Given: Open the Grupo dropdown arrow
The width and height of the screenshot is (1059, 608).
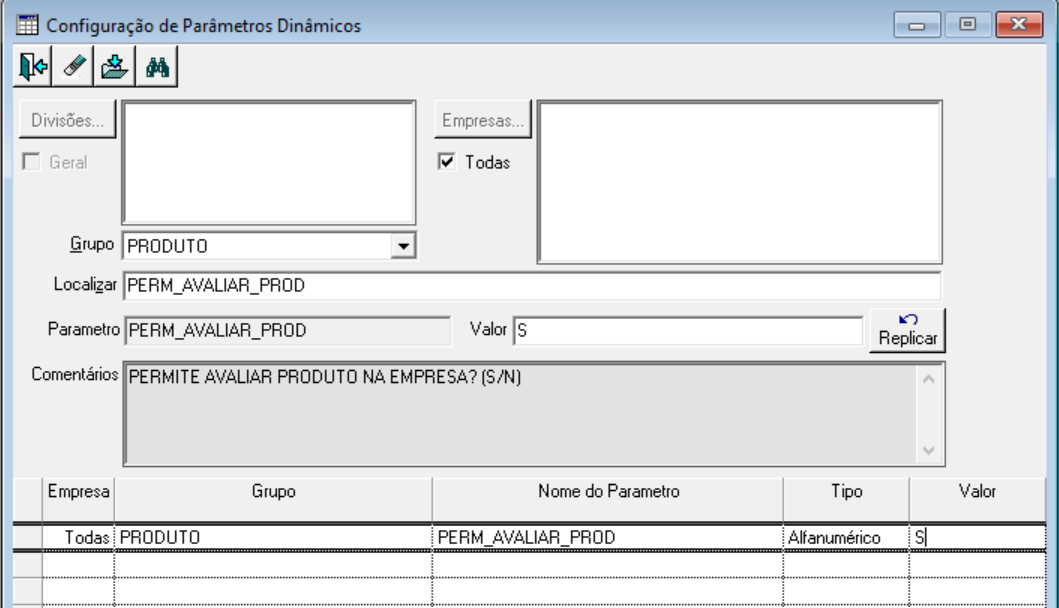Looking at the screenshot, I should pyautogui.click(x=403, y=246).
